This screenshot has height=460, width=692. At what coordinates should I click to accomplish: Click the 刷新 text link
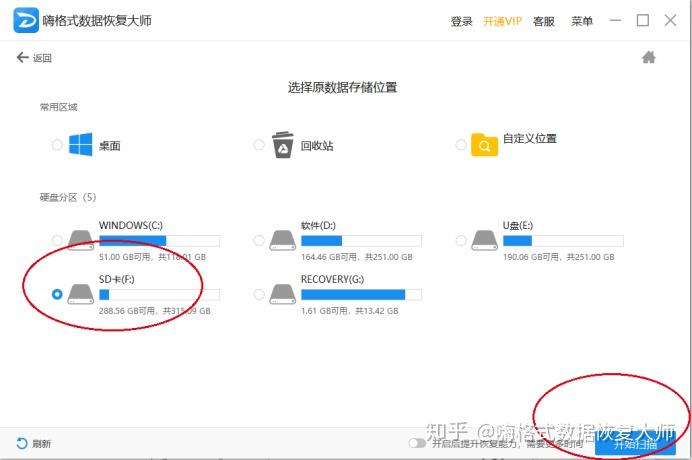pyautogui.click(x=41, y=444)
